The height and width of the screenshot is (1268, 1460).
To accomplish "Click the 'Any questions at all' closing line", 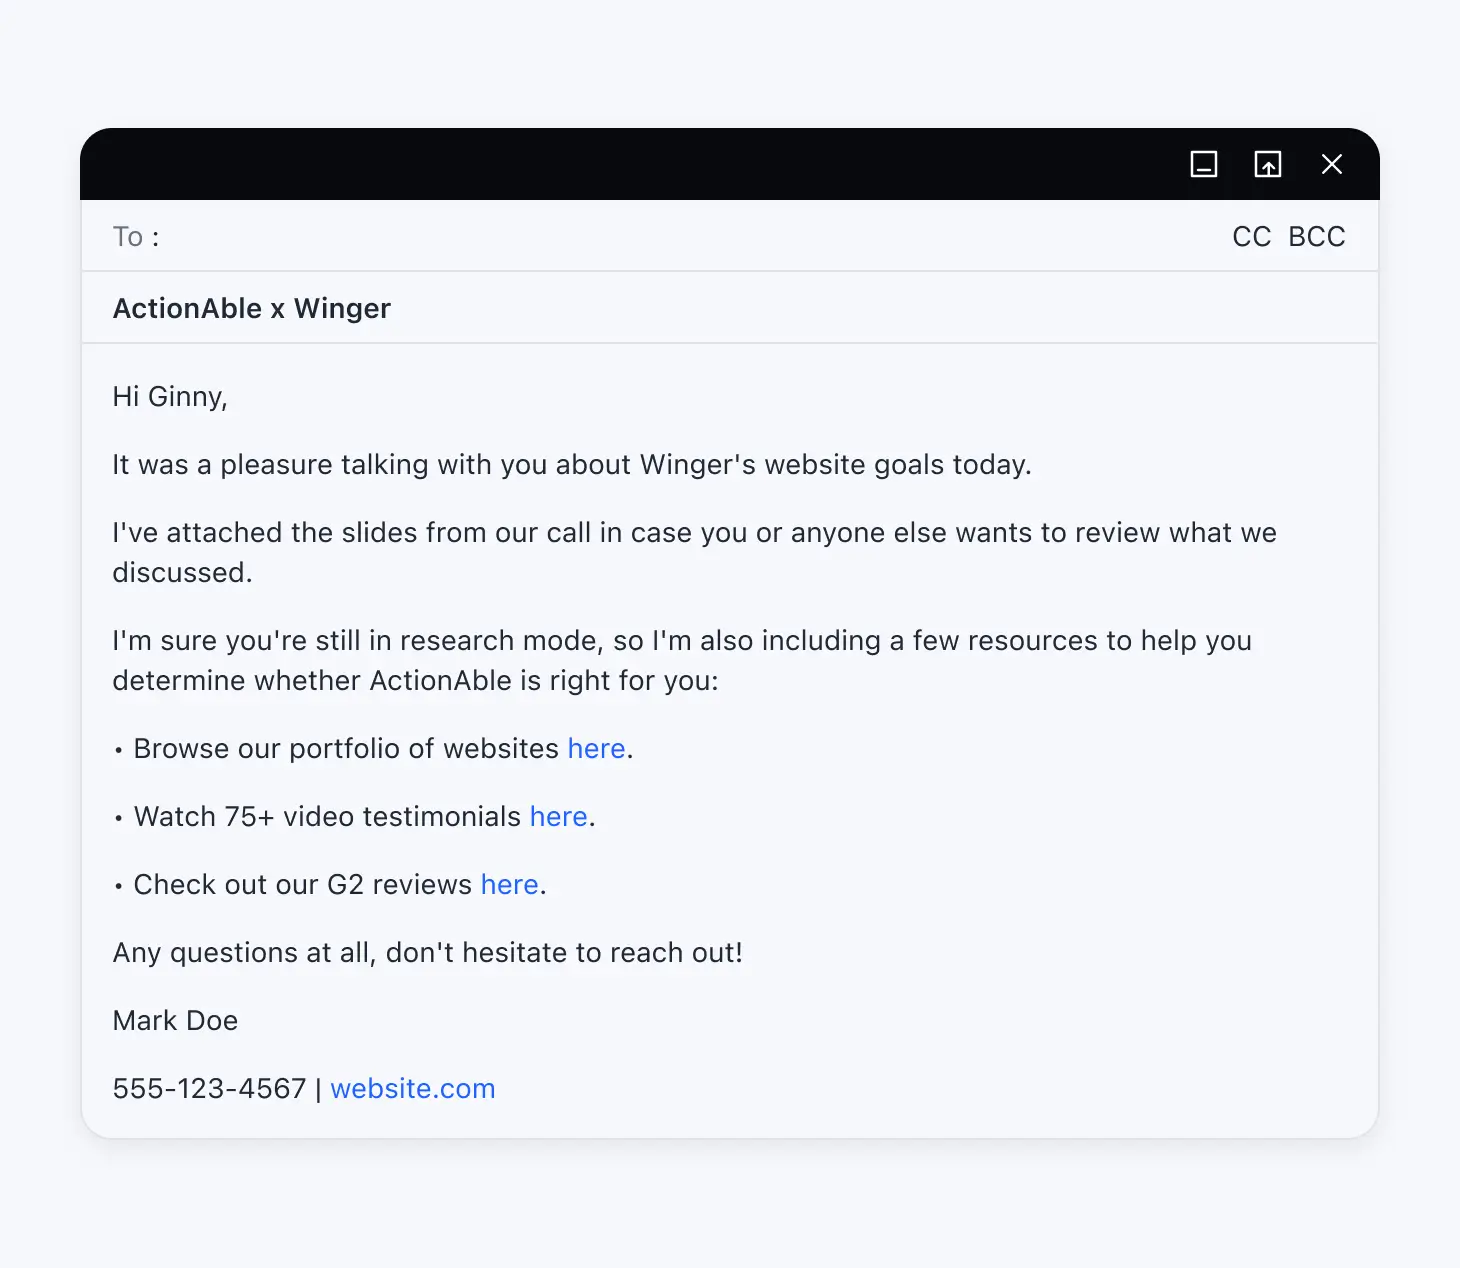I will coord(427,953).
